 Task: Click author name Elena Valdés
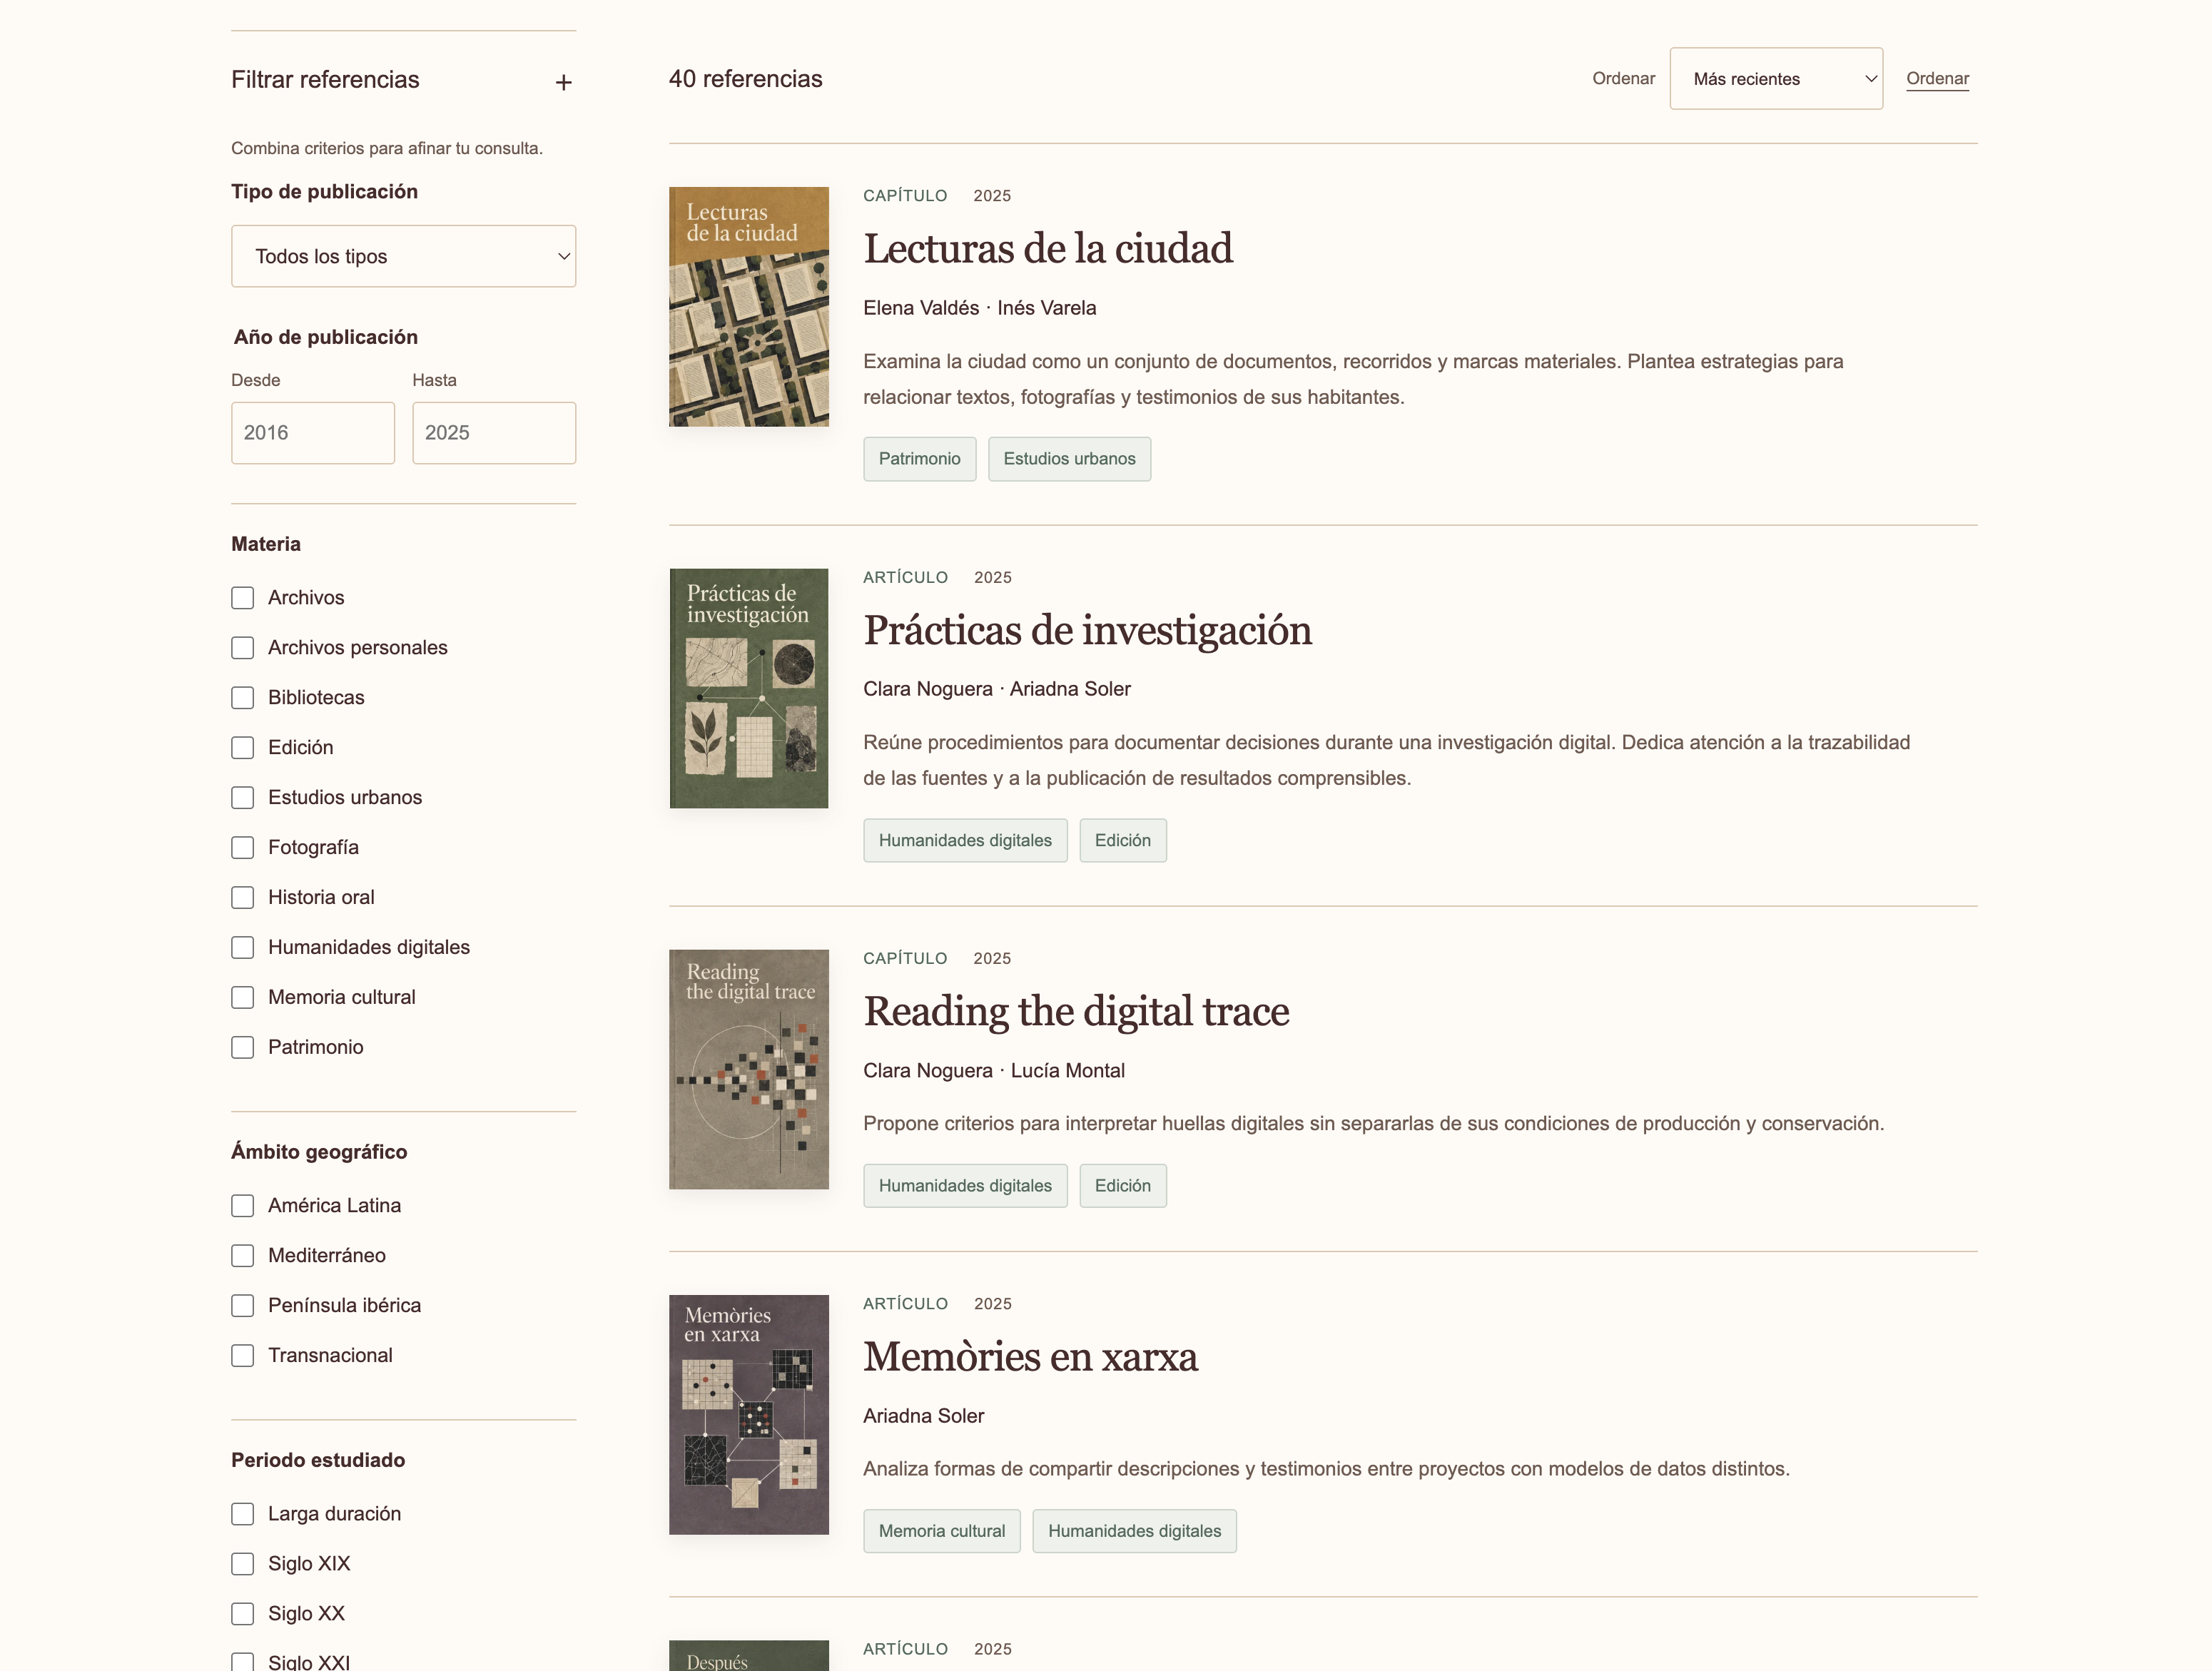tap(921, 308)
